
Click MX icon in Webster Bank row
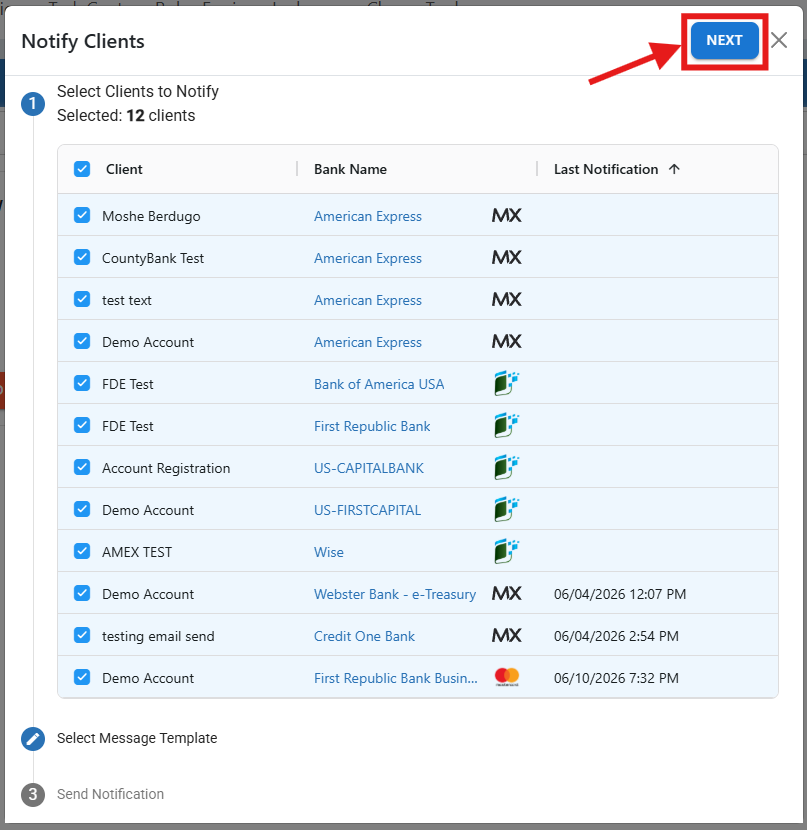(x=506, y=593)
